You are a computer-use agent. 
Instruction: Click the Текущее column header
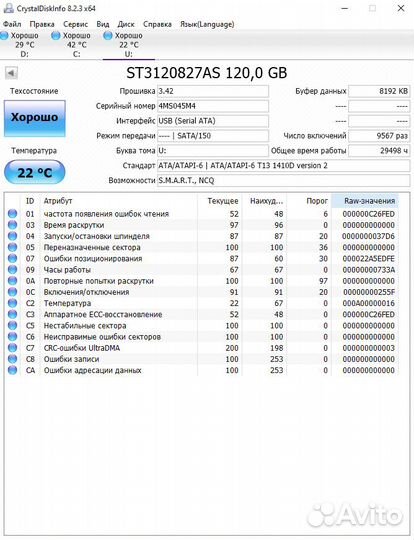click(x=220, y=201)
